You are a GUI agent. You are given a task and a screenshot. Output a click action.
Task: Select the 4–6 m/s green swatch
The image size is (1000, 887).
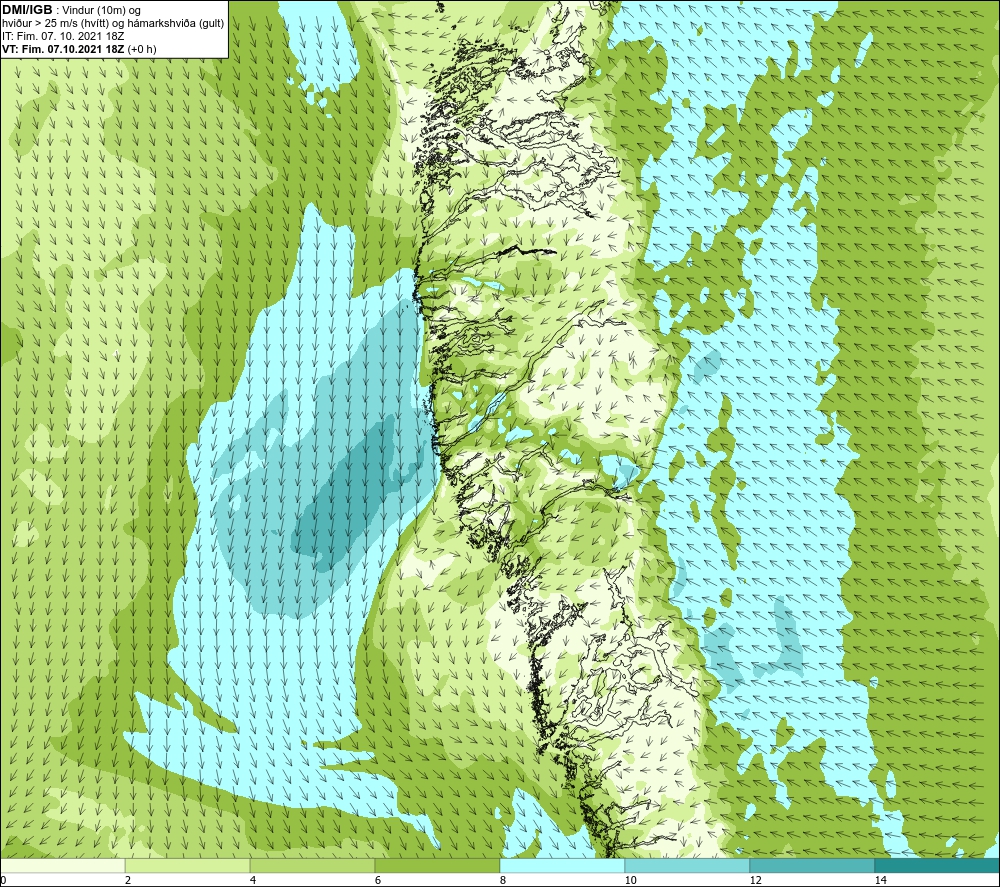pyautogui.click(x=312, y=865)
